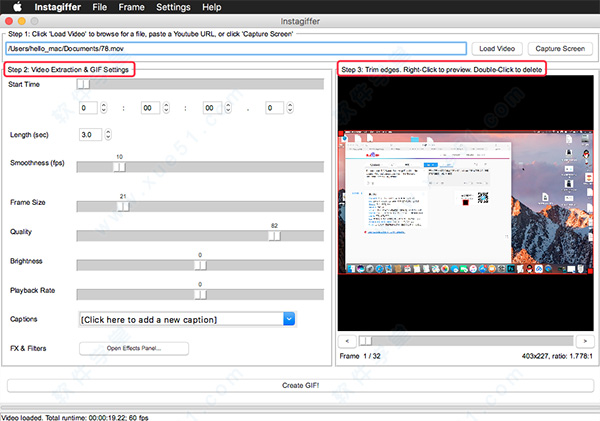Click the fraction stepper arrows
Viewport: 600px width, 421px height.
(x=290, y=108)
